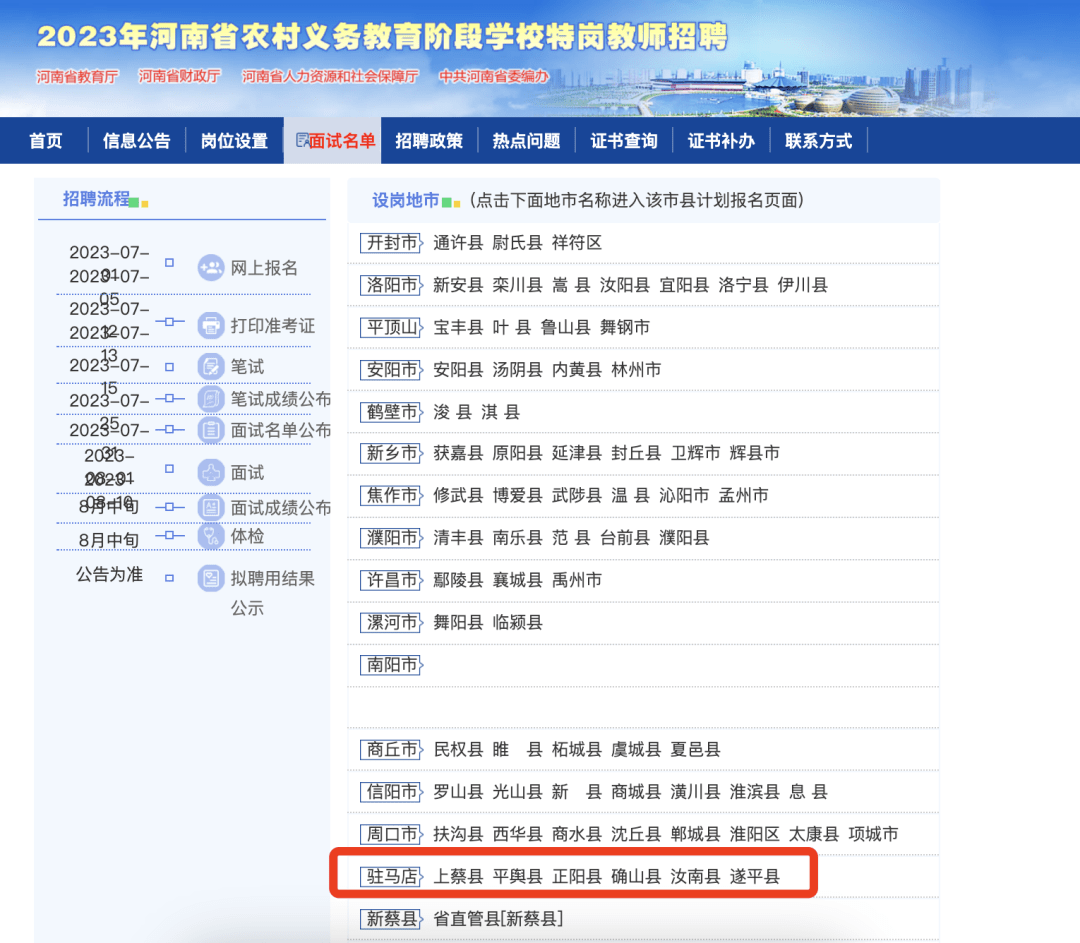Viewport: 1080px width, 943px height.
Task: Click the 河南省人力资源和社会保障厅 header text
Action: click(330, 76)
